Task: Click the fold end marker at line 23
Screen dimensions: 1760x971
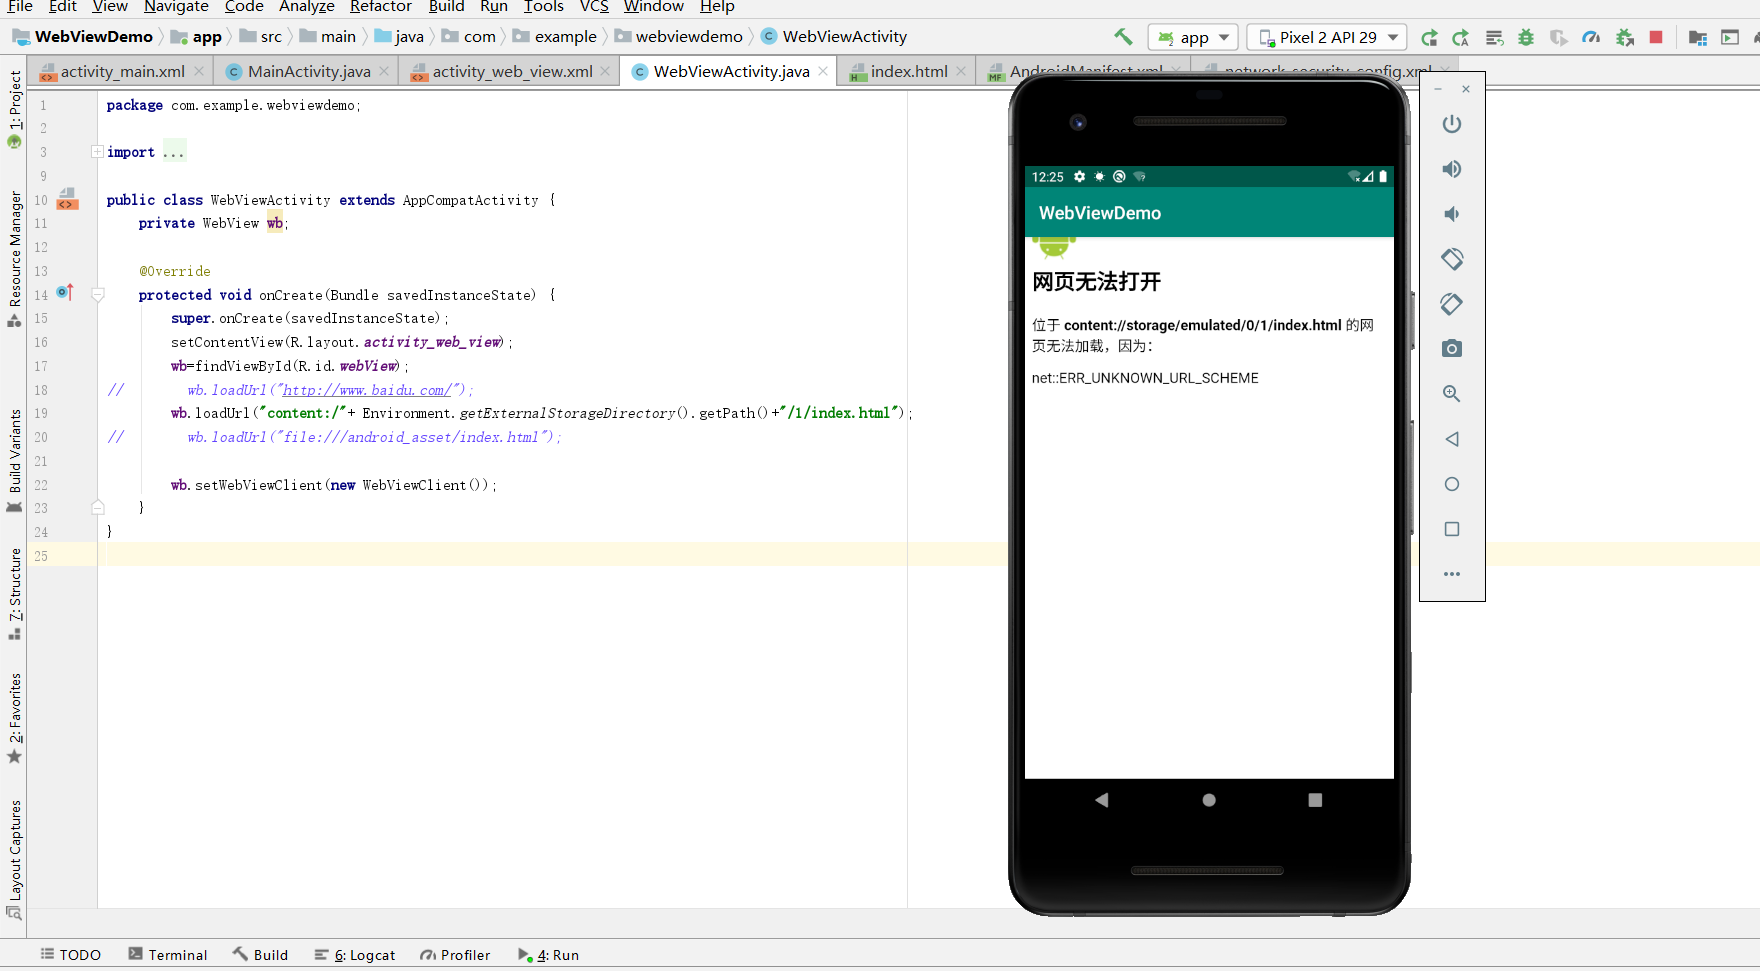Action: point(98,508)
